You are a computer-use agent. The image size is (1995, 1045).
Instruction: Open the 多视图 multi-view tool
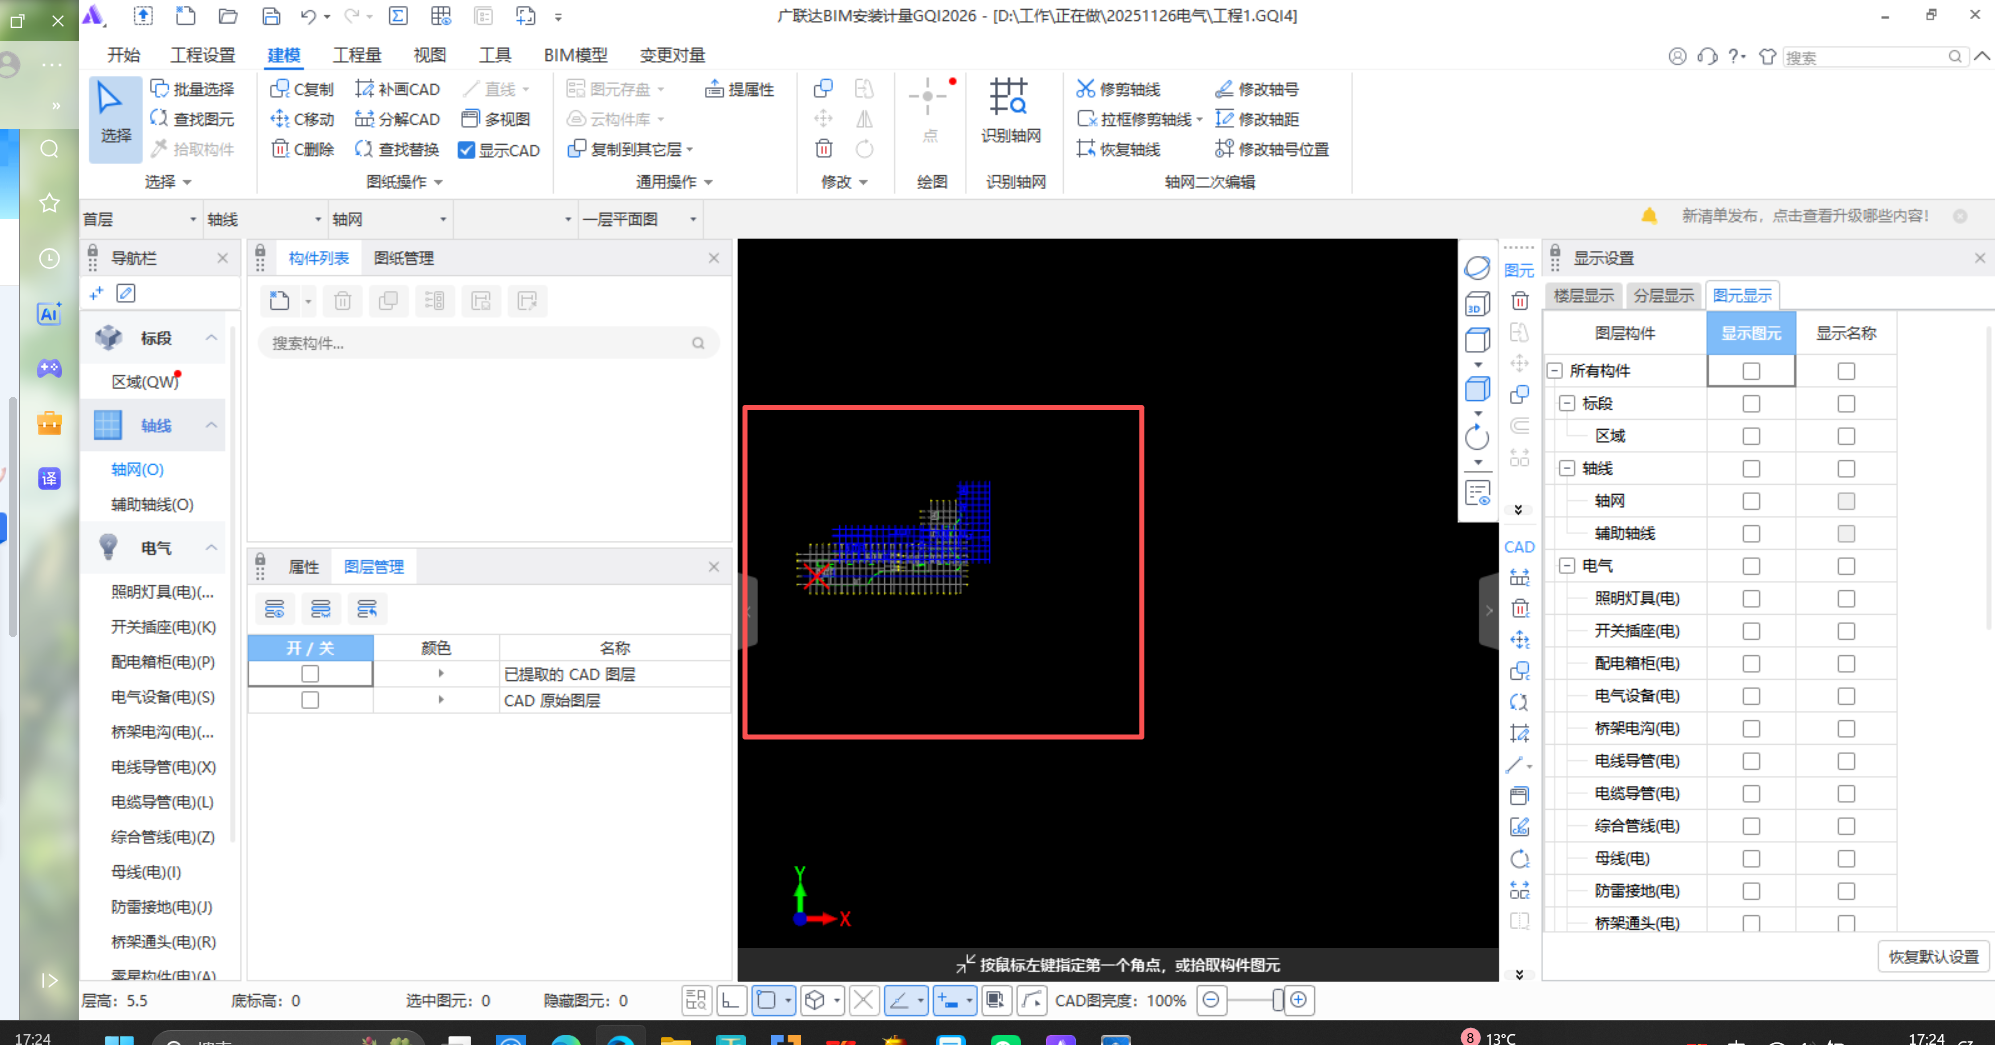[x=496, y=119]
